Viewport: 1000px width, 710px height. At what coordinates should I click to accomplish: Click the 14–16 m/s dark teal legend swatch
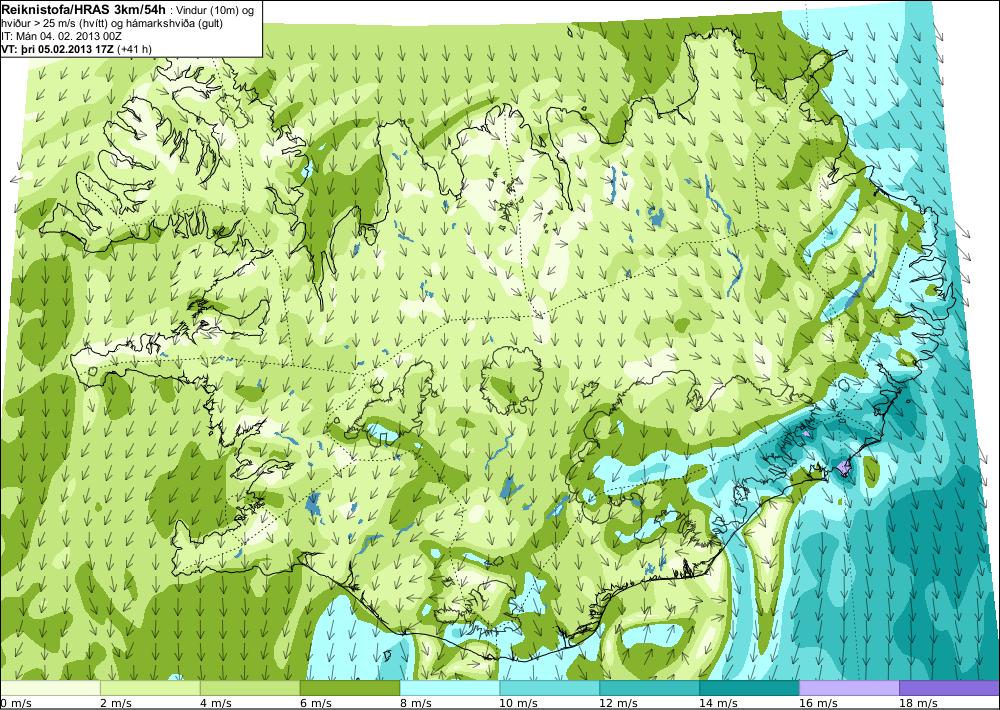pyautogui.click(x=749, y=688)
